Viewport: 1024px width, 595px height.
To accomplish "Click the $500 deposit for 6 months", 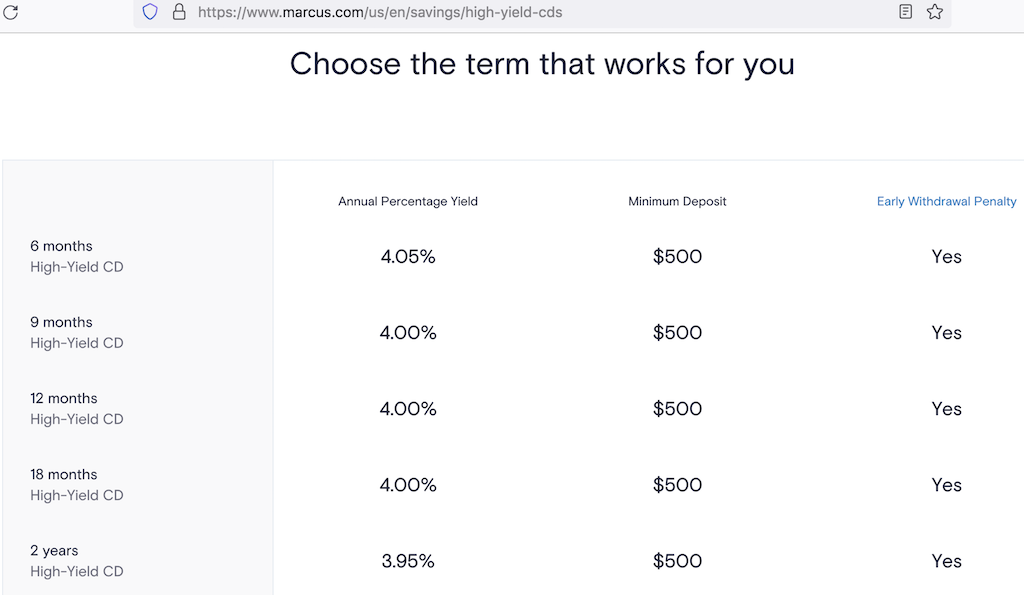I will pyautogui.click(x=677, y=257).
